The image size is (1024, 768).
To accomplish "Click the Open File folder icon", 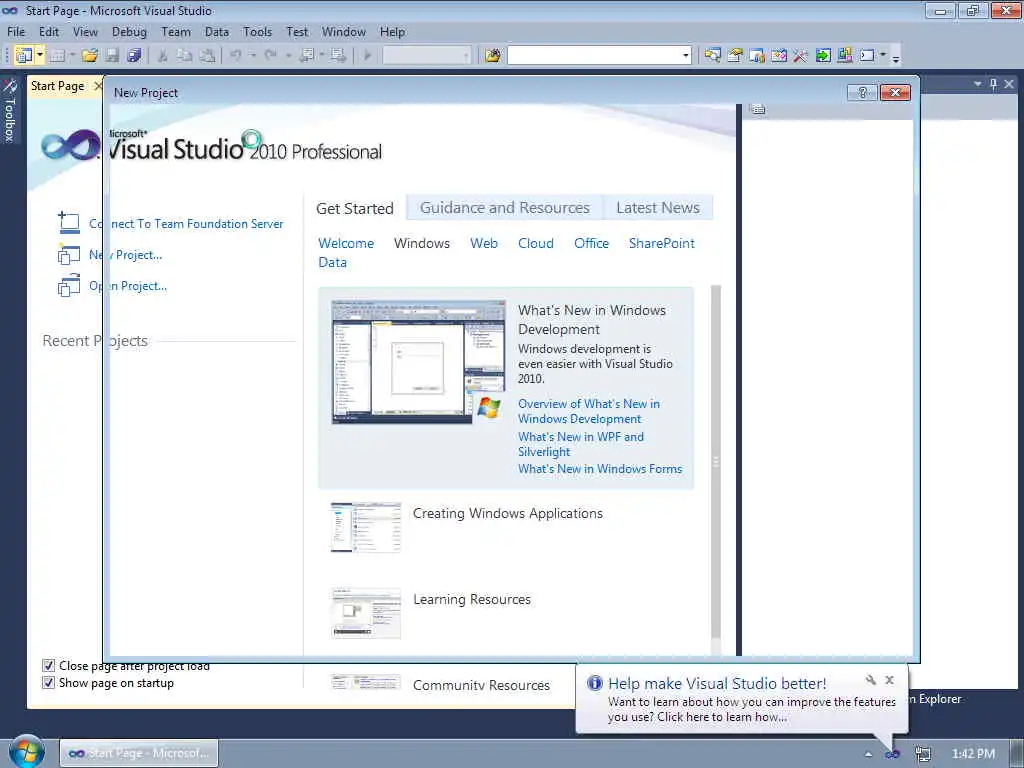I will tap(89, 56).
